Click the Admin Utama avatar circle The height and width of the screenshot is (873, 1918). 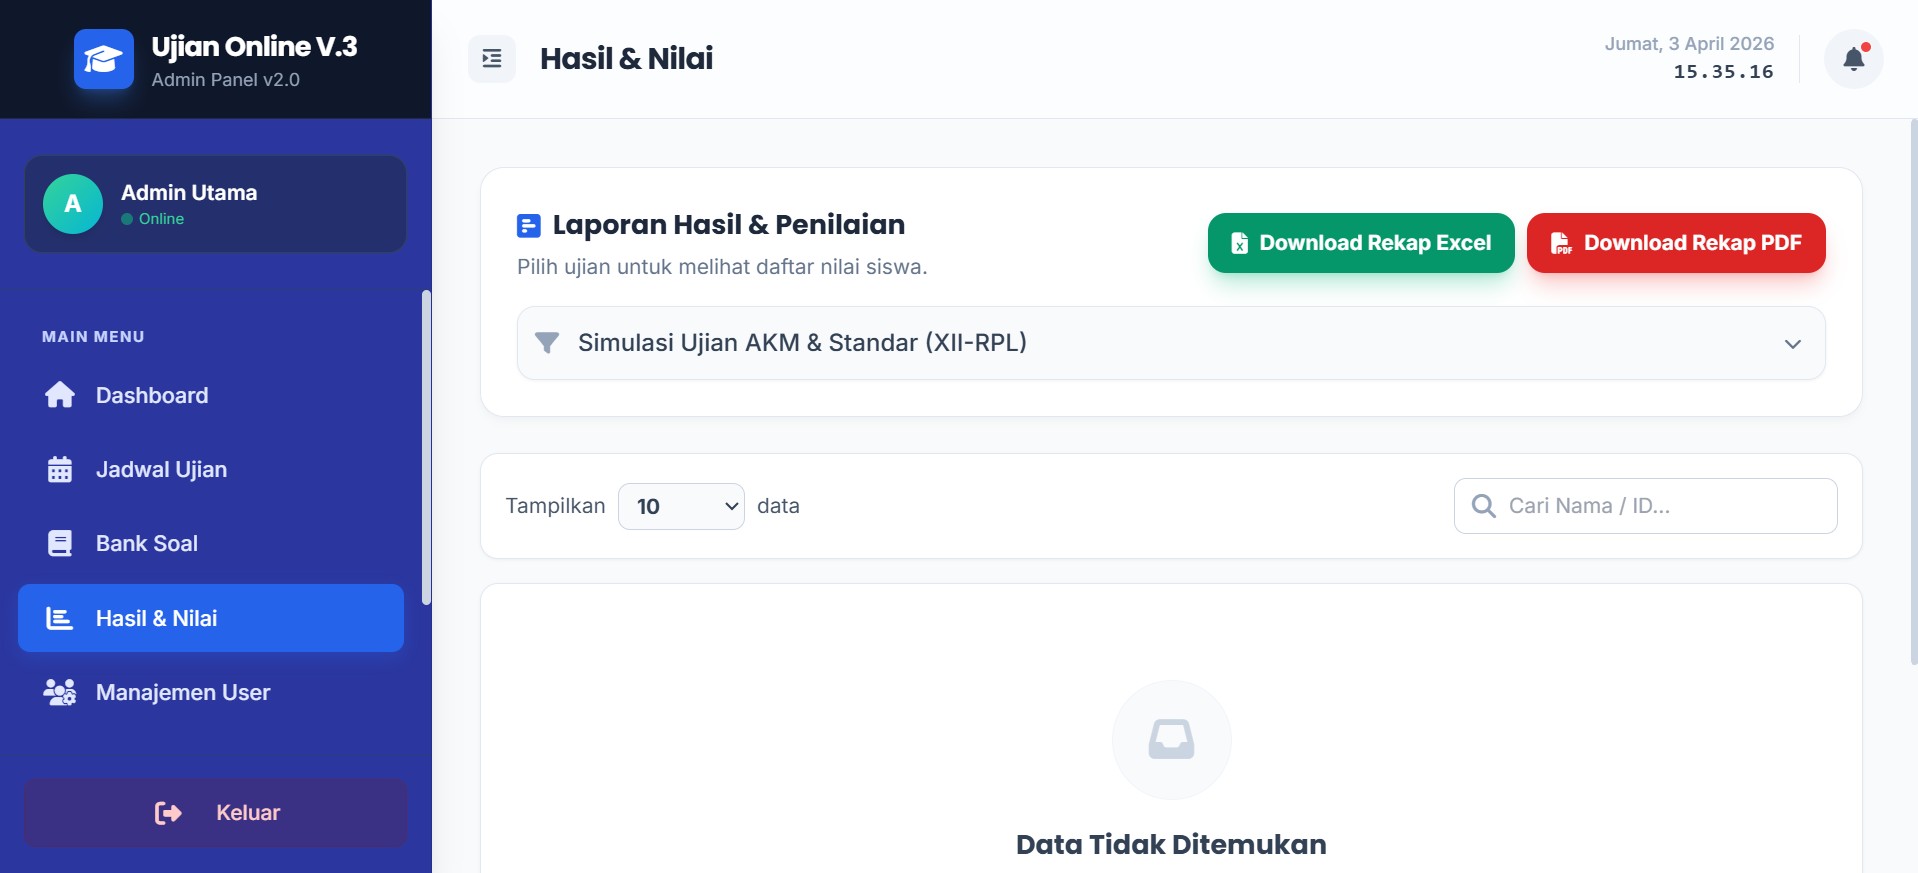[x=73, y=204]
